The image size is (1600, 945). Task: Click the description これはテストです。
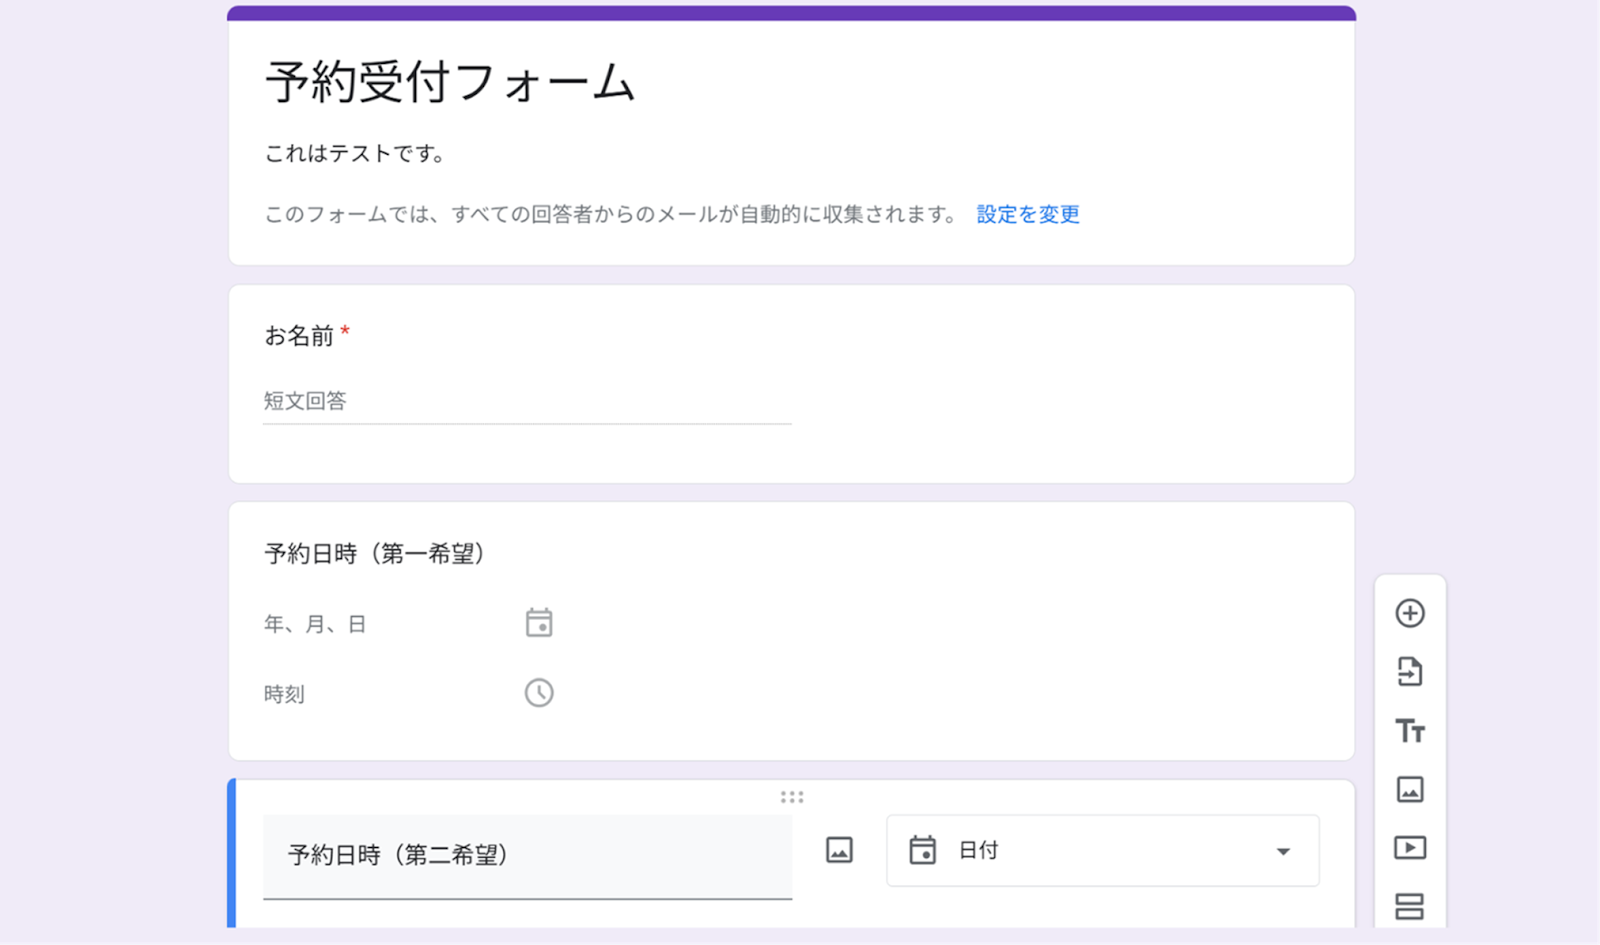[355, 154]
